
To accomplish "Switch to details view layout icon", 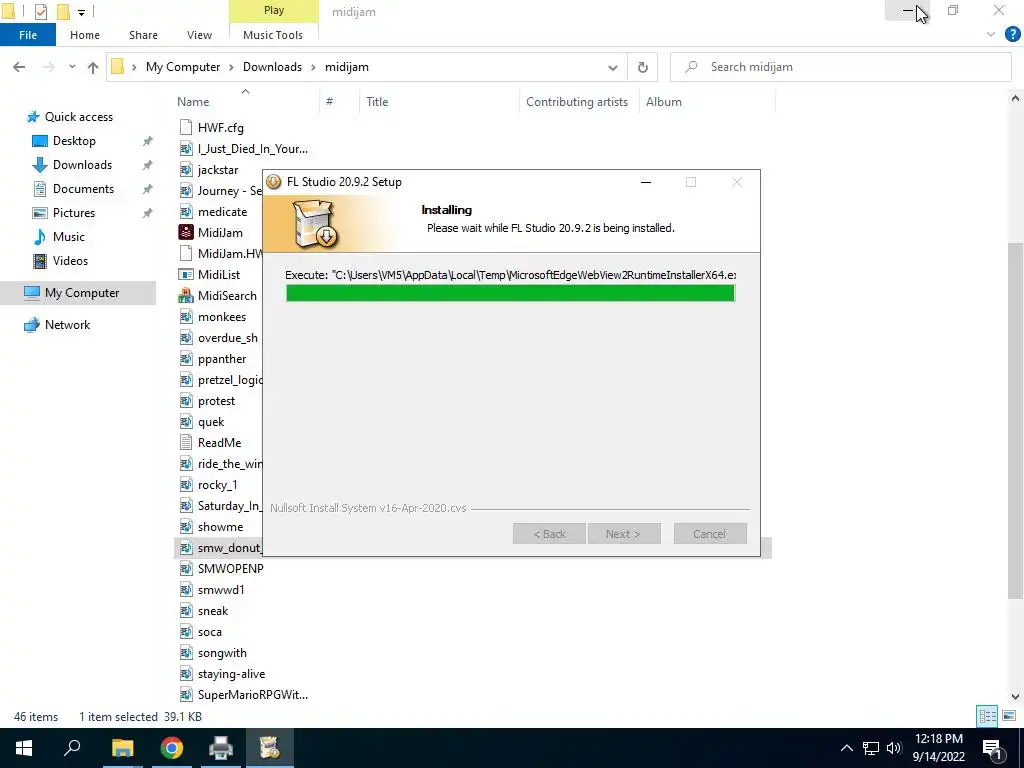I will click(987, 716).
